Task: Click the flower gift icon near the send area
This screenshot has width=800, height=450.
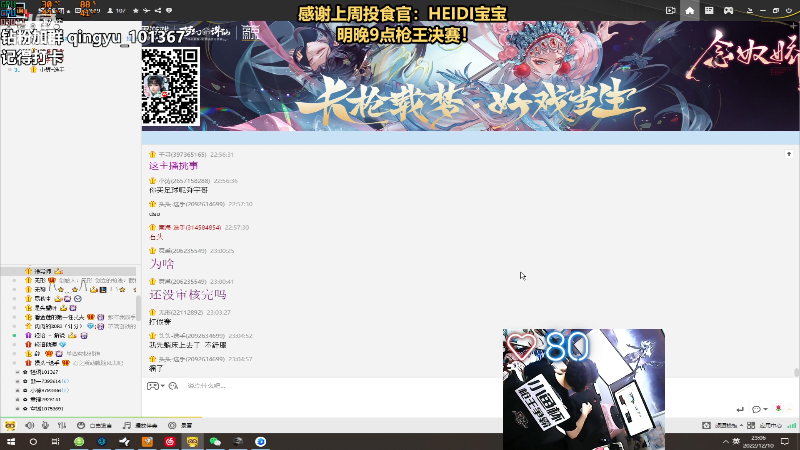Action: [778, 408]
